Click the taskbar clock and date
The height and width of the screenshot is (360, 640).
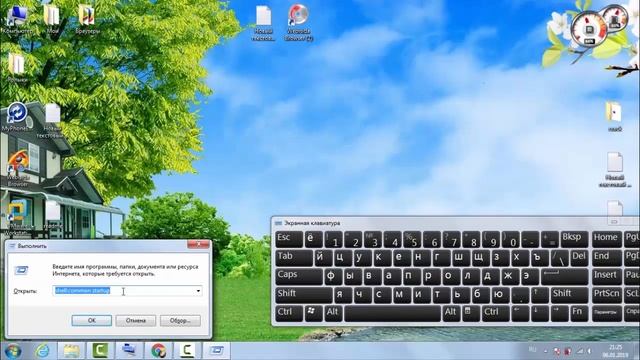tap(615, 351)
